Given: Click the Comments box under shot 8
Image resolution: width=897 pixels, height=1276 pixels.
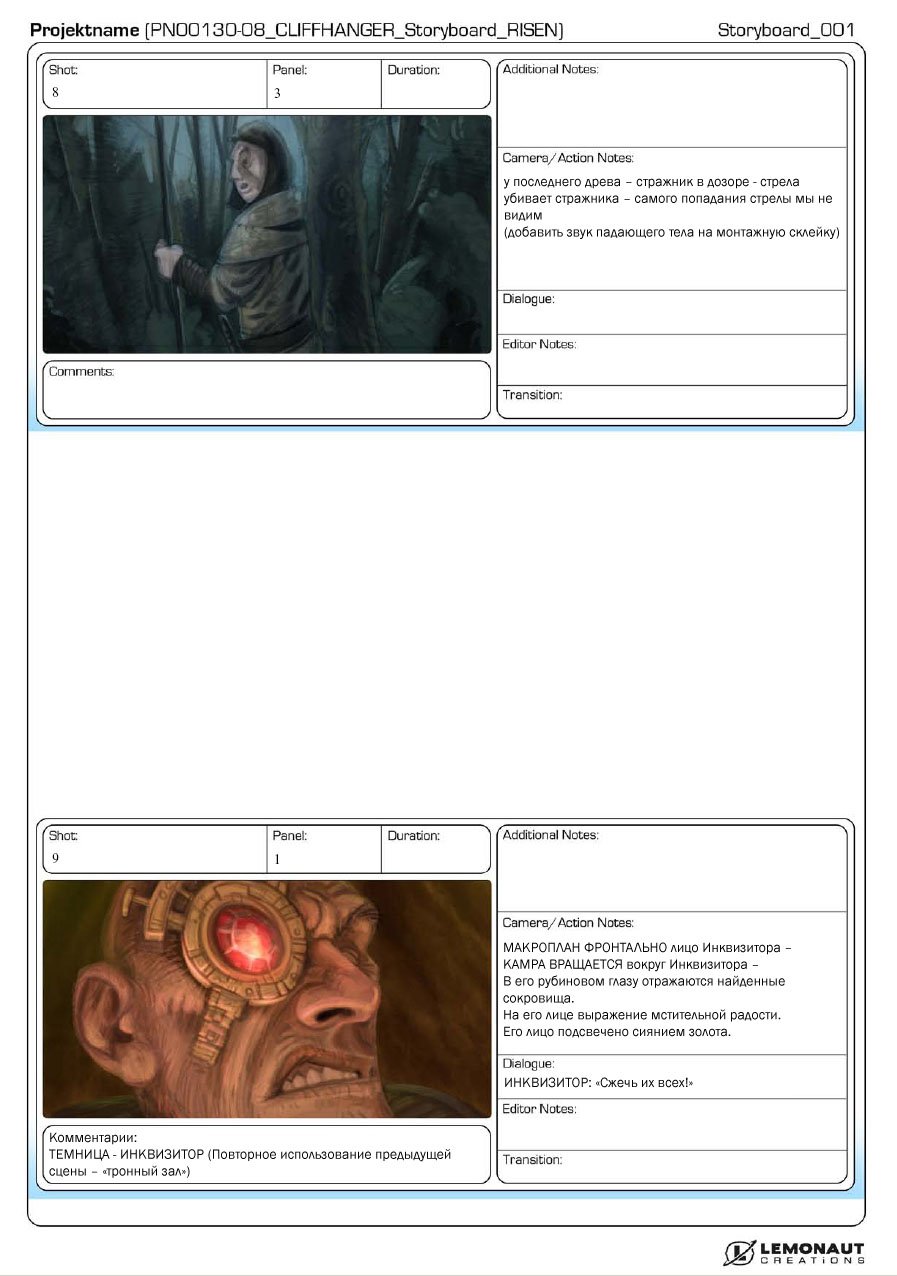Looking at the screenshot, I should [x=267, y=389].
